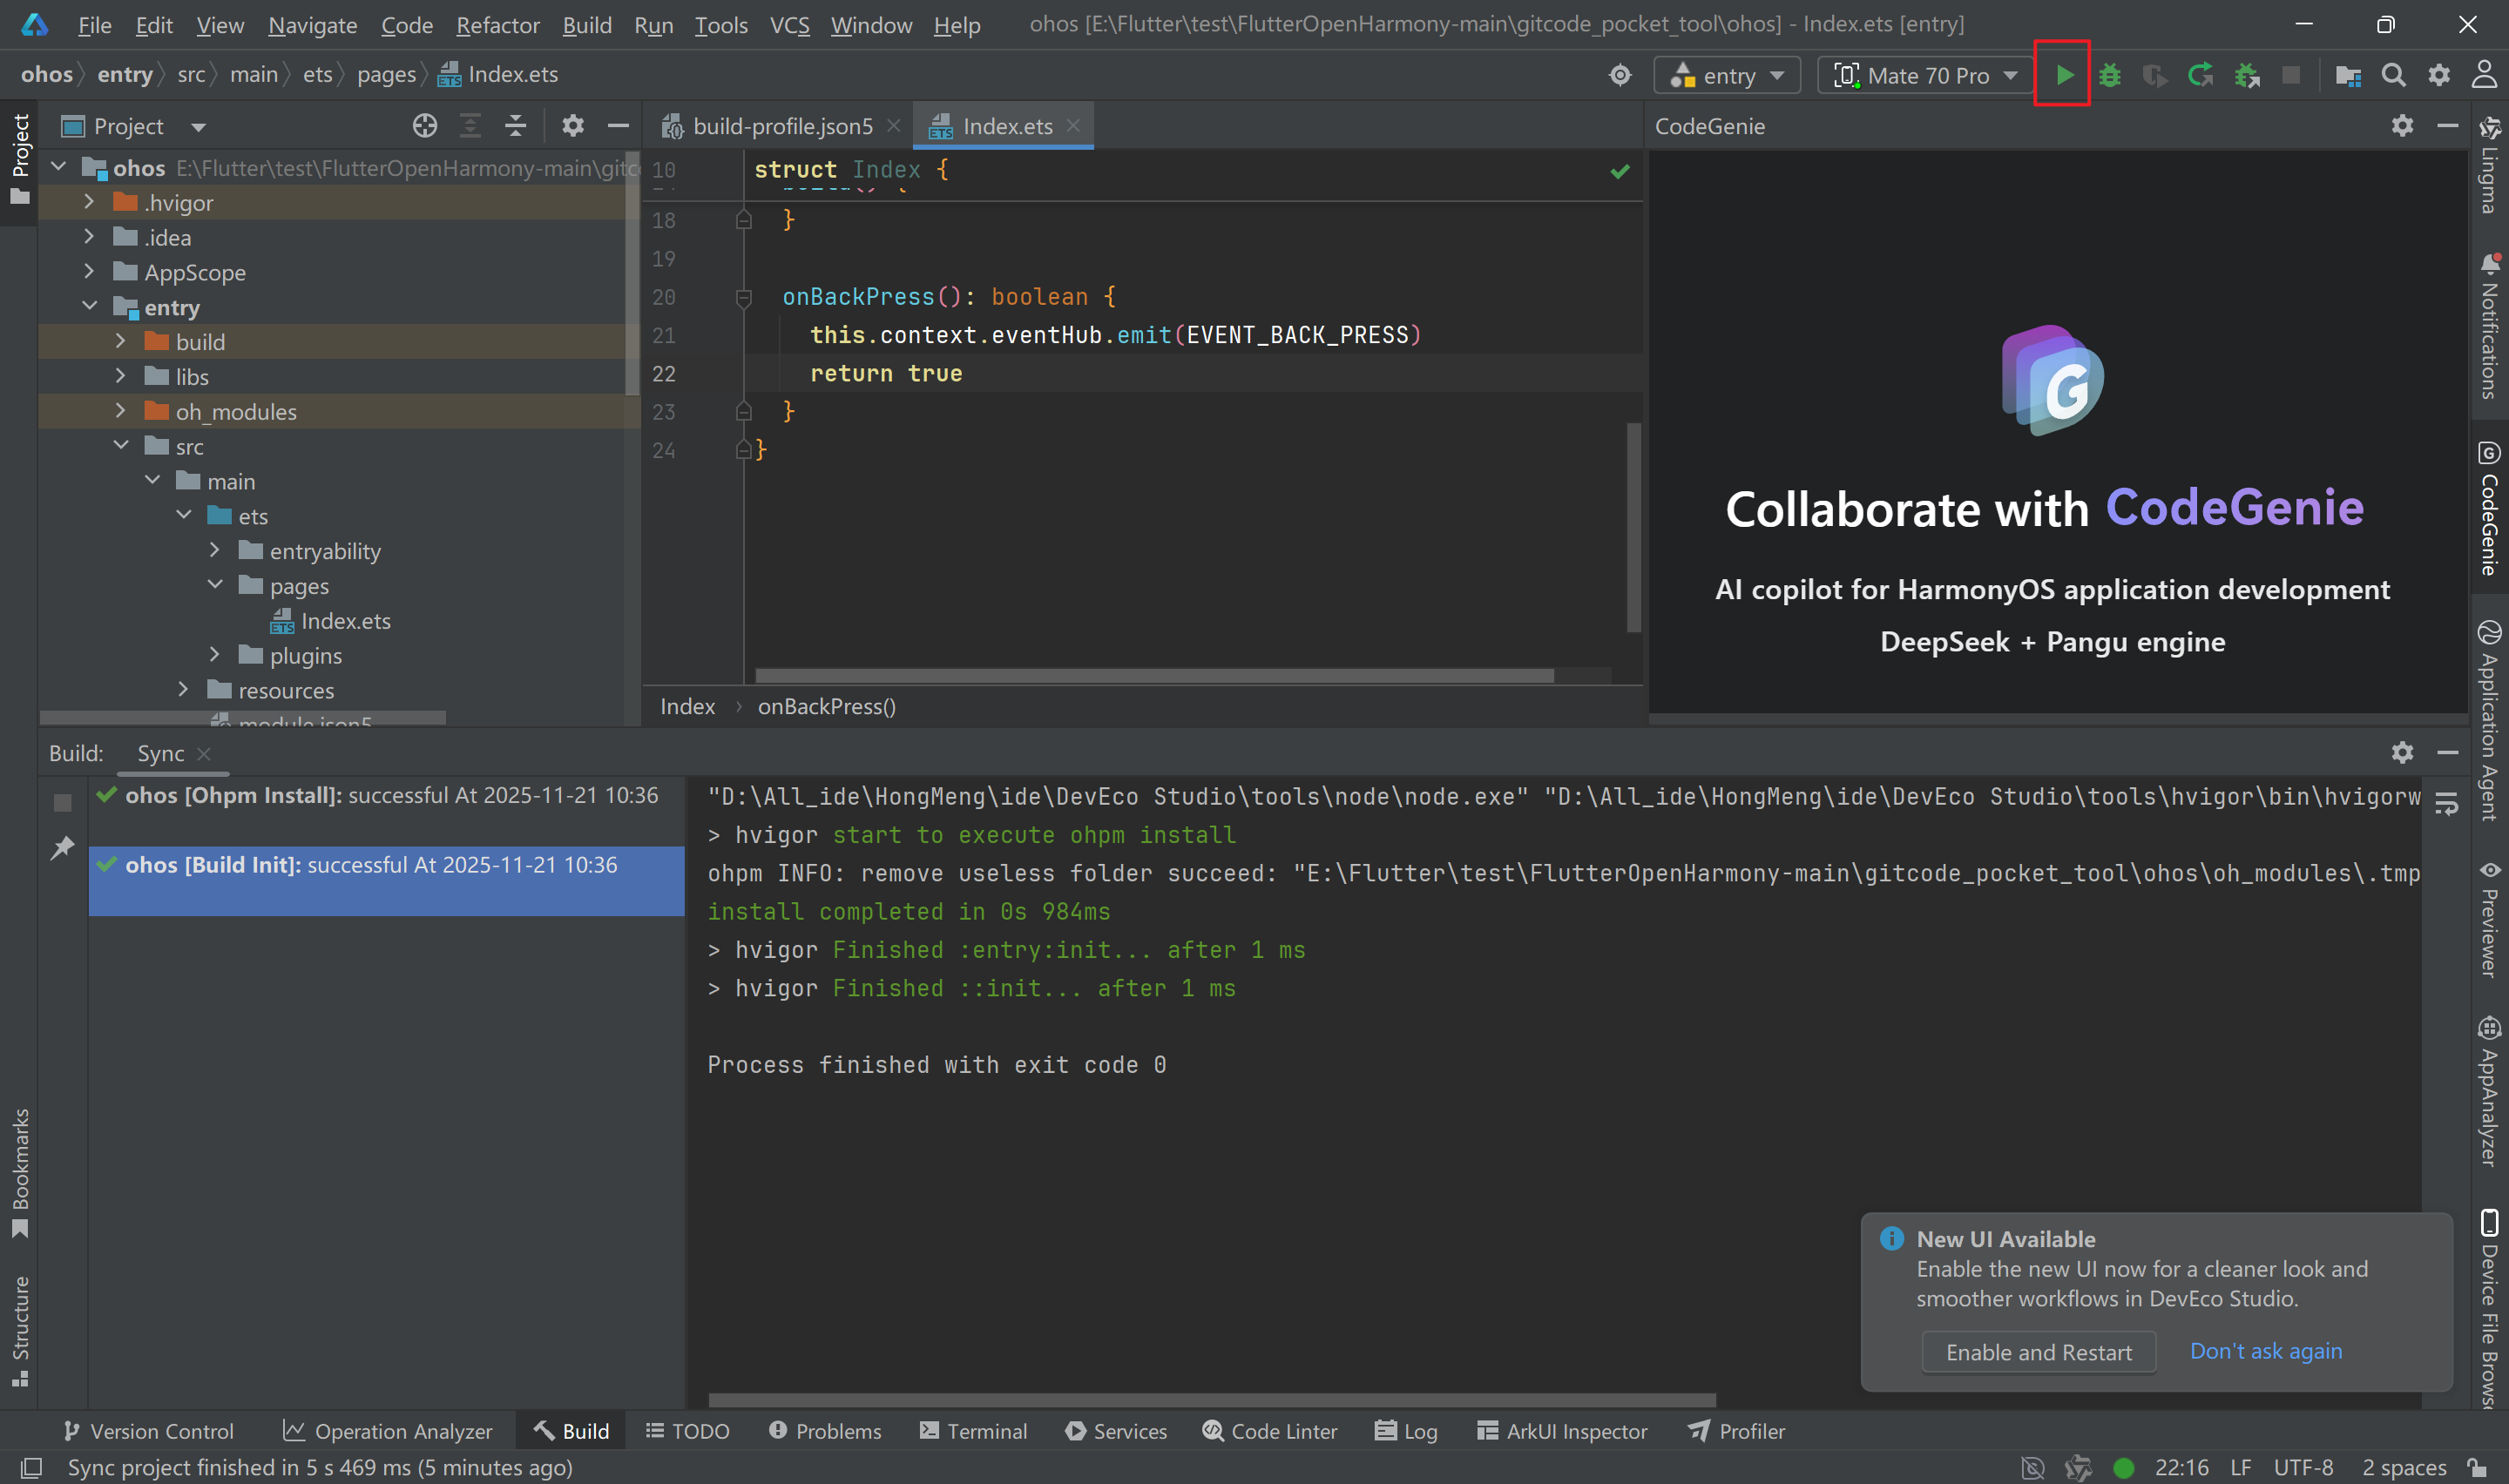Viewport: 2509px width, 1484px height.
Task: Open the entry module configuration dropdown
Action: point(1727,75)
